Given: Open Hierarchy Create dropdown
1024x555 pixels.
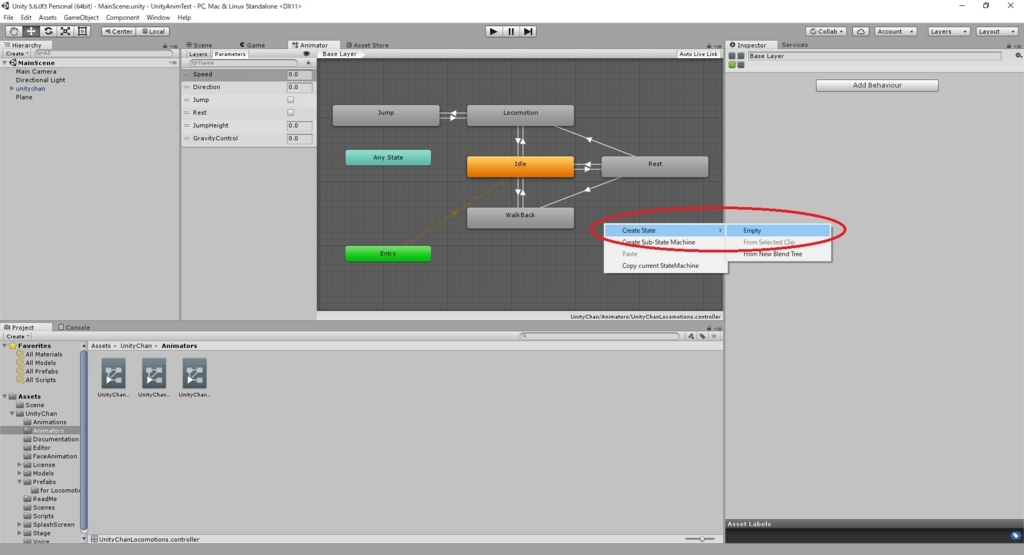Looking at the screenshot, I should coord(16,54).
